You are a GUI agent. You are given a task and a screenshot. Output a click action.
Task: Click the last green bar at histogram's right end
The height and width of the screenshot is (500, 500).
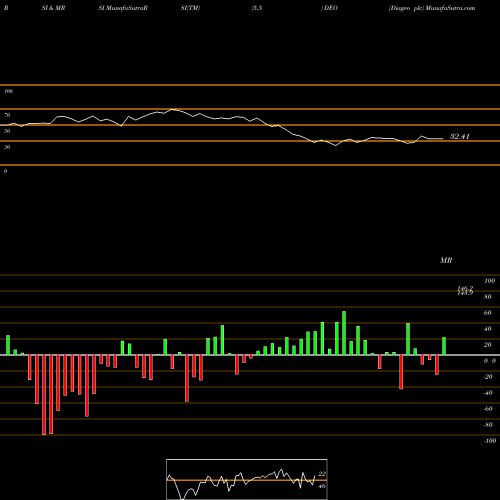(x=444, y=346)
